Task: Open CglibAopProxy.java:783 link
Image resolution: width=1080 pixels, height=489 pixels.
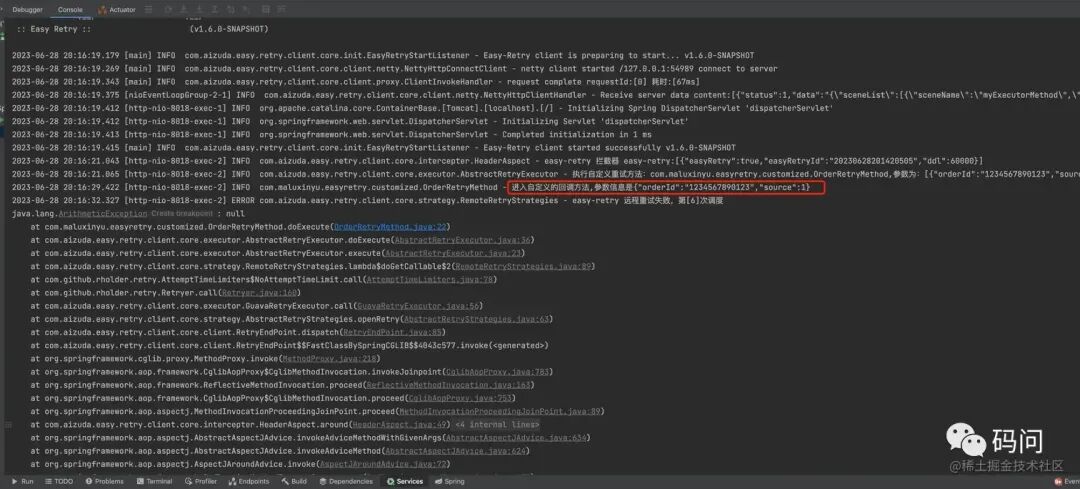Action: [x=498, y=372]
